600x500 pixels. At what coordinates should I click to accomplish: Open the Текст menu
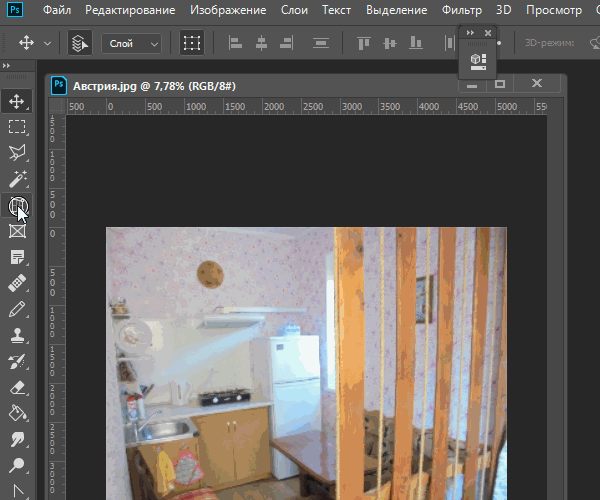point(336,10)
